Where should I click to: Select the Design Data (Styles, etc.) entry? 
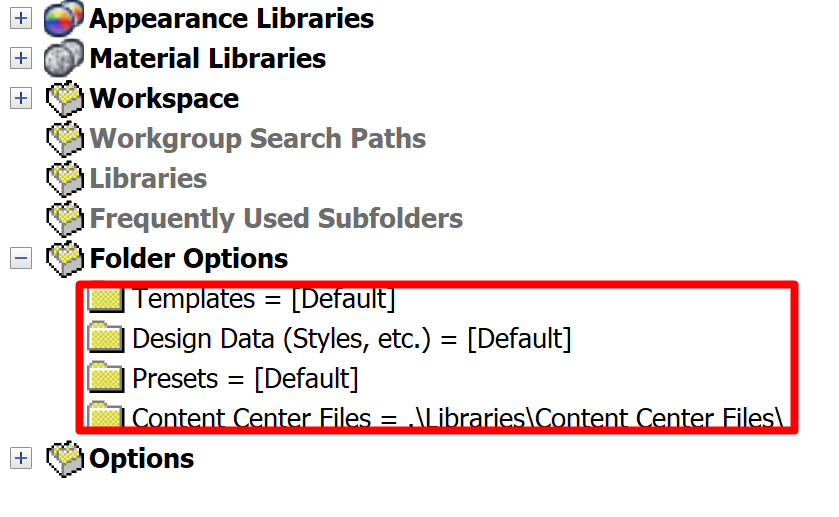(351, 339)
